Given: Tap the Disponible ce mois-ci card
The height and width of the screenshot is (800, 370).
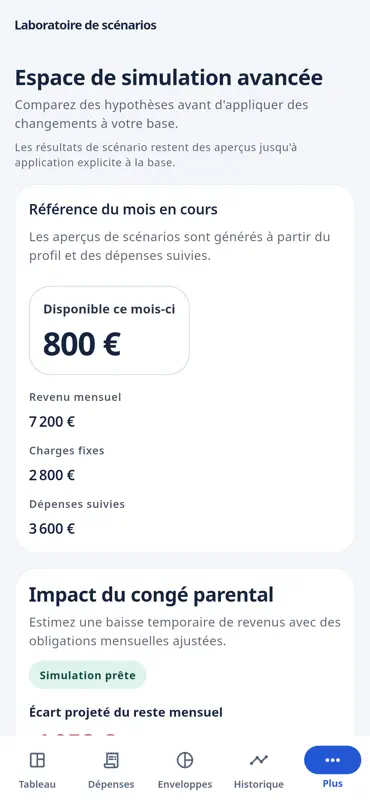Looking at the screenshot, I should [x=109, y=331].
